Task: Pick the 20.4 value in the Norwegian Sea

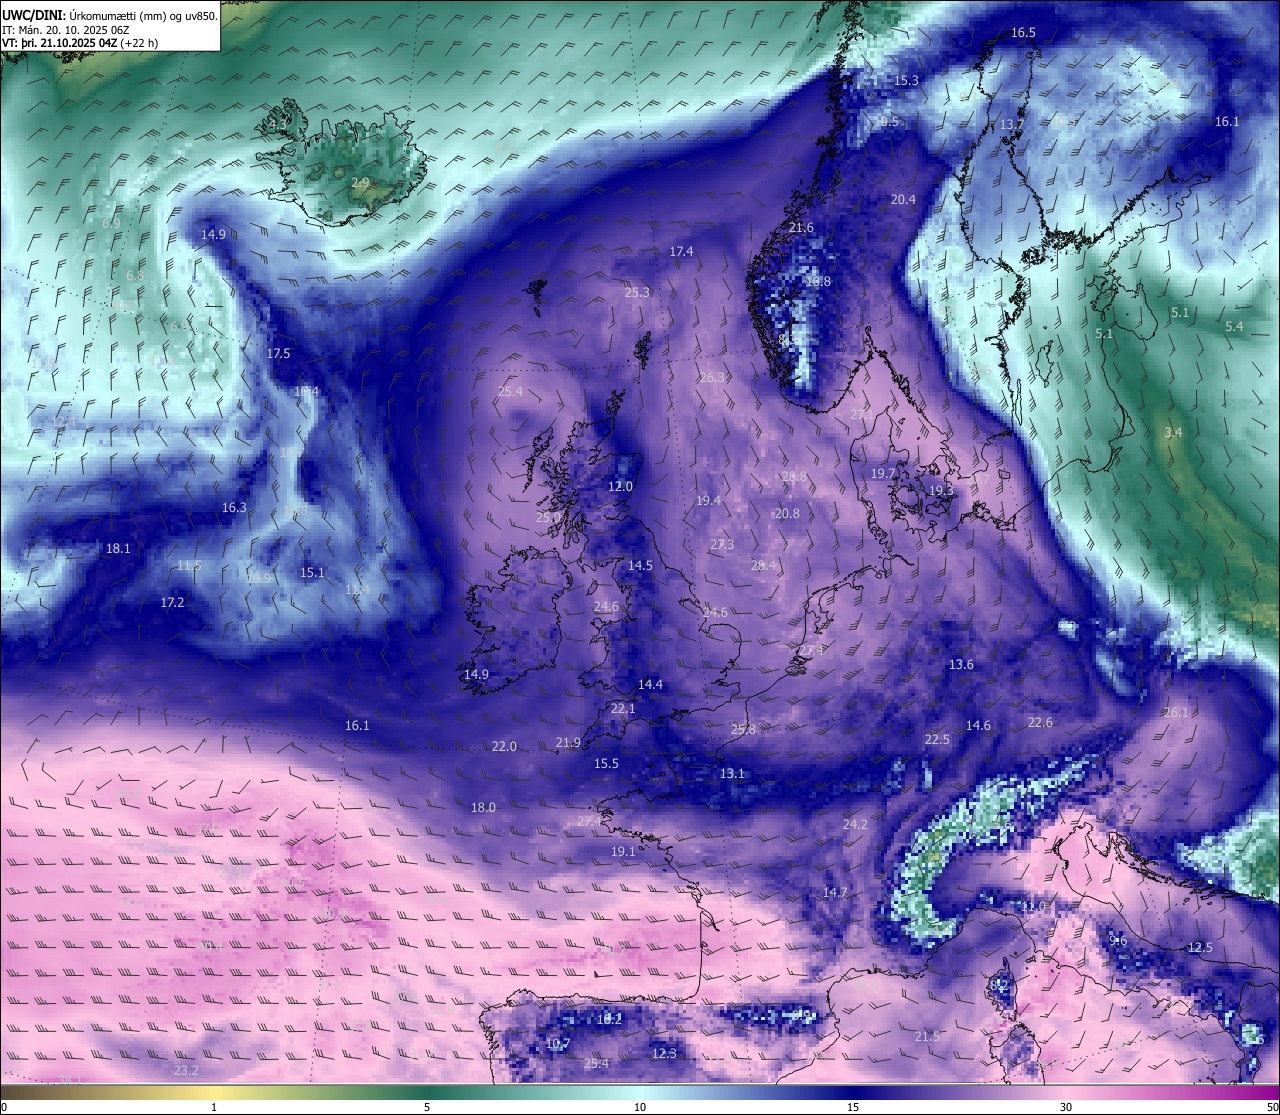Action: tap(903, 200)
